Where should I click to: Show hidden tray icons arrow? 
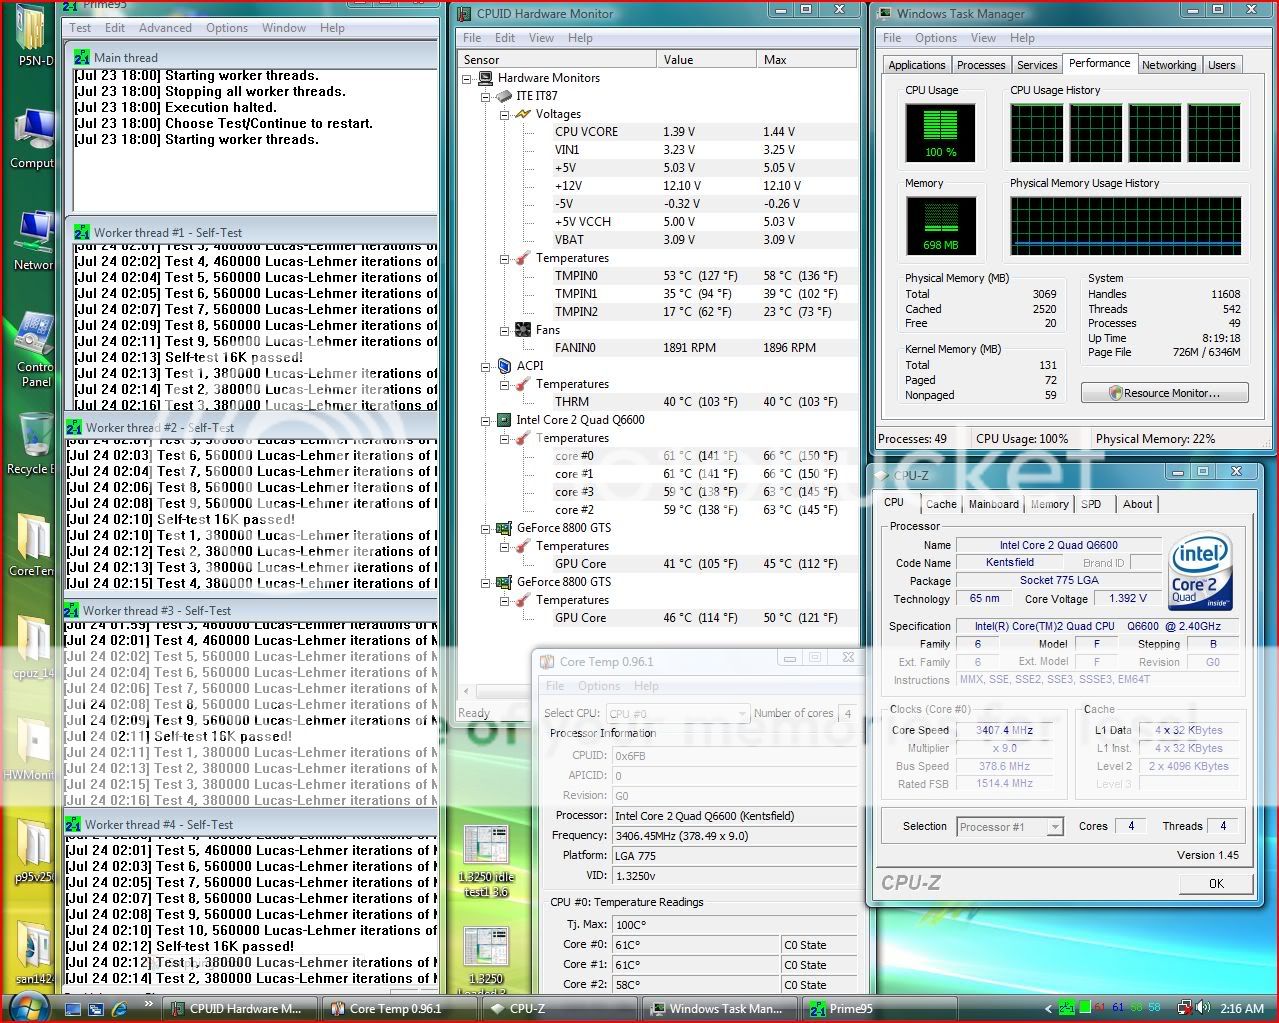pyautogui.click(x=1049, y=1009)
